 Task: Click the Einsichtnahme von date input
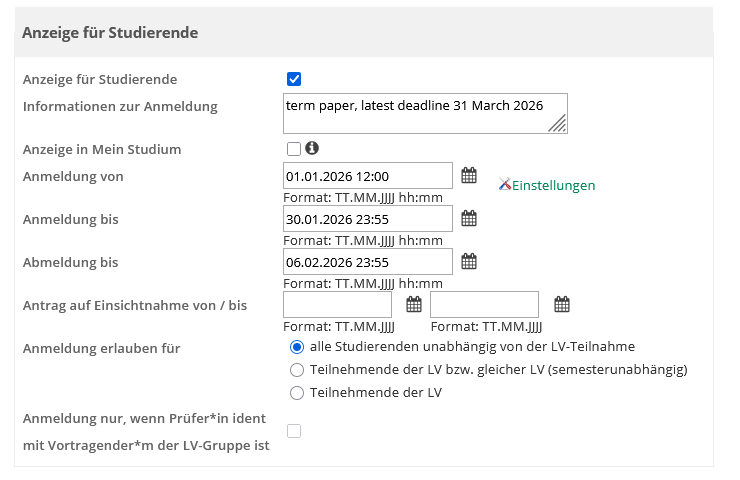coord(338,305)
